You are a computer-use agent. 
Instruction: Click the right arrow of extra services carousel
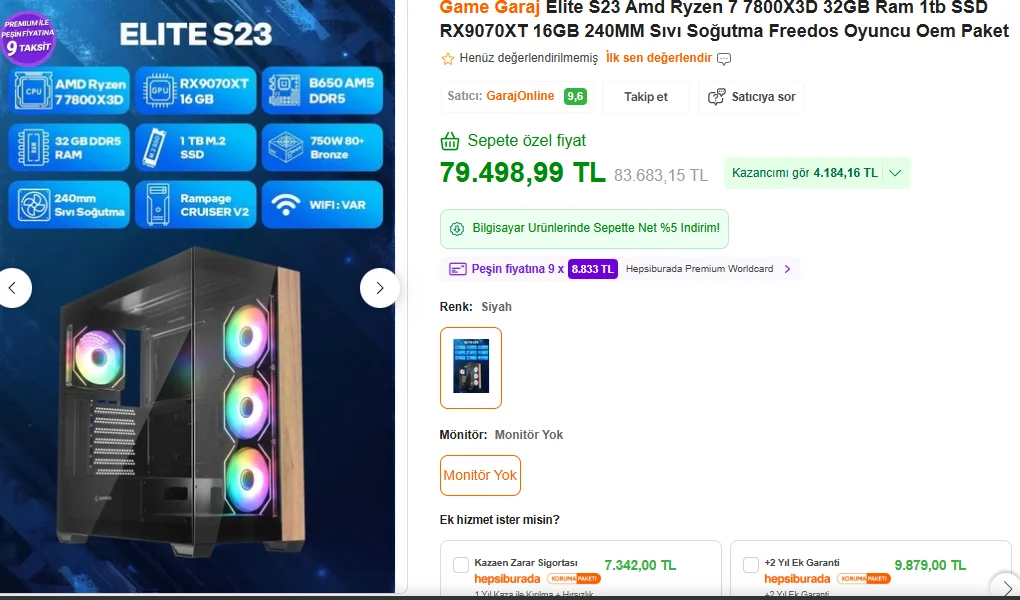tap(1006, 586)
